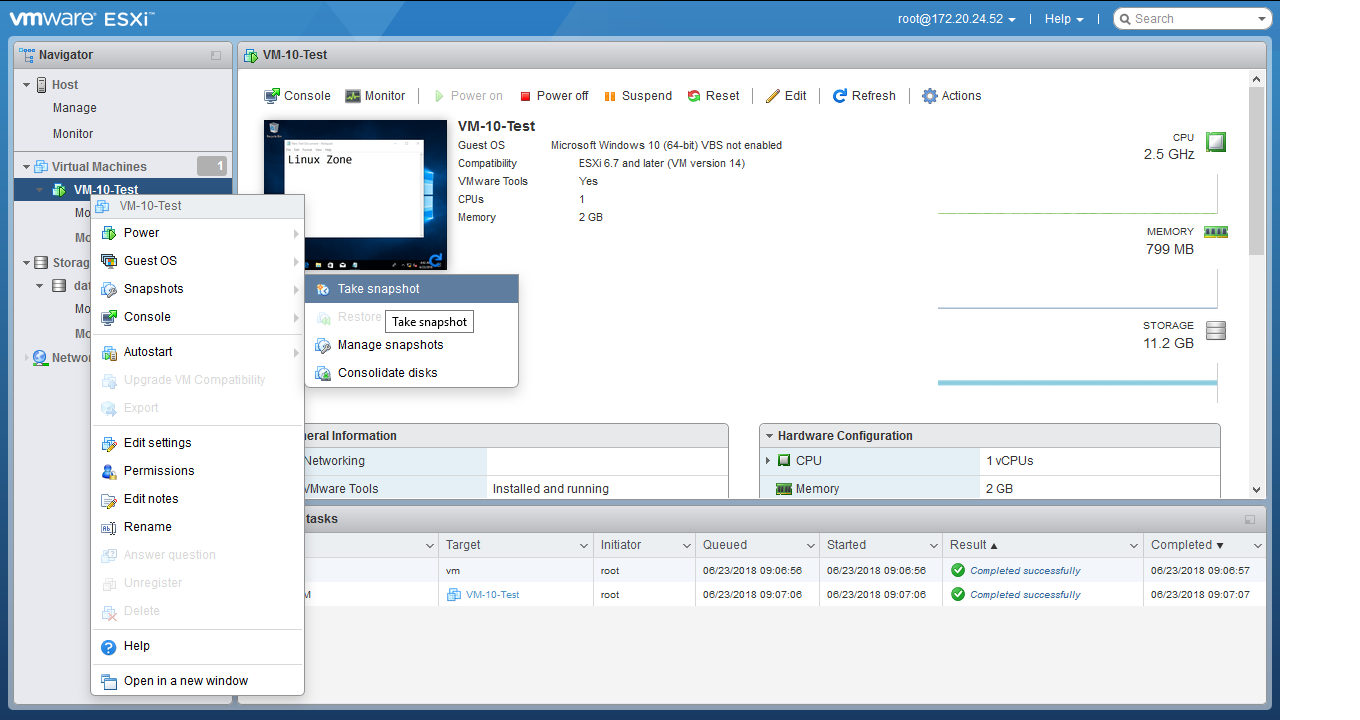Expand the Power submenu arrow
This screenshot has height=720, width=1360.
click(x=296, y=233)
